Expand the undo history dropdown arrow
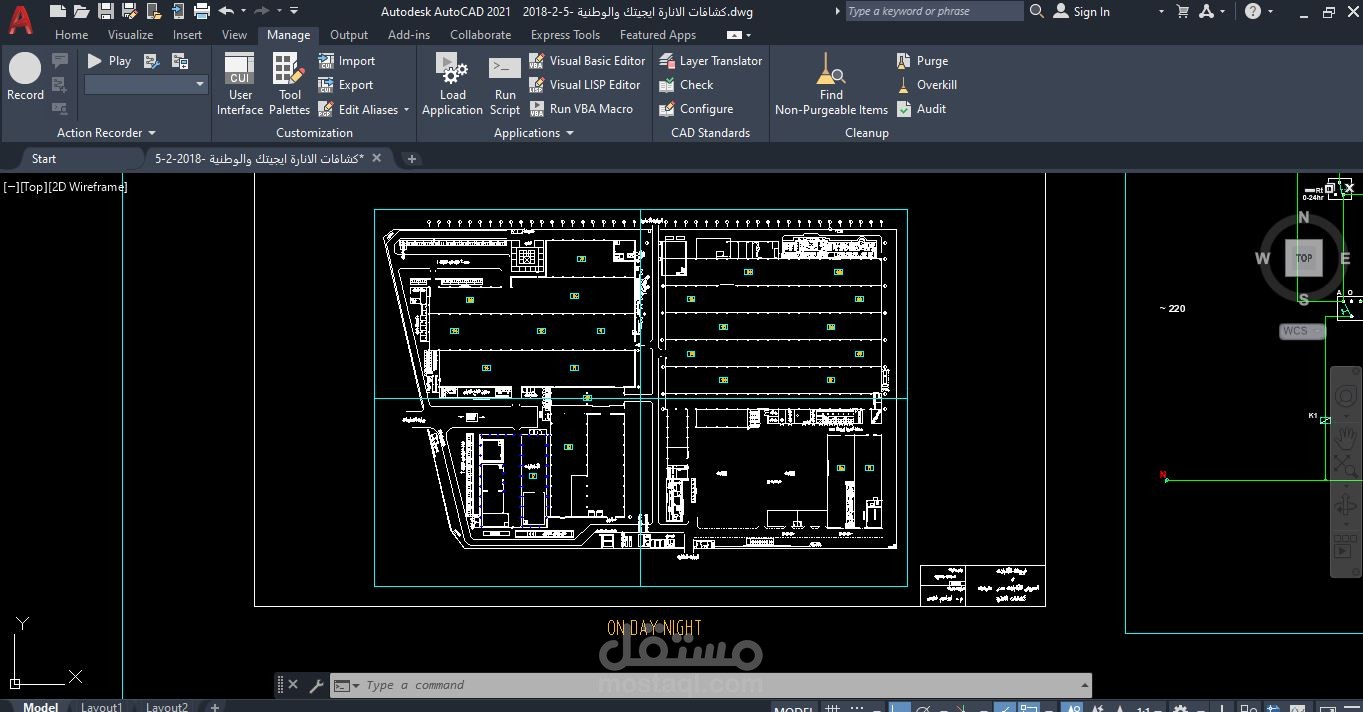 (243, 11)
